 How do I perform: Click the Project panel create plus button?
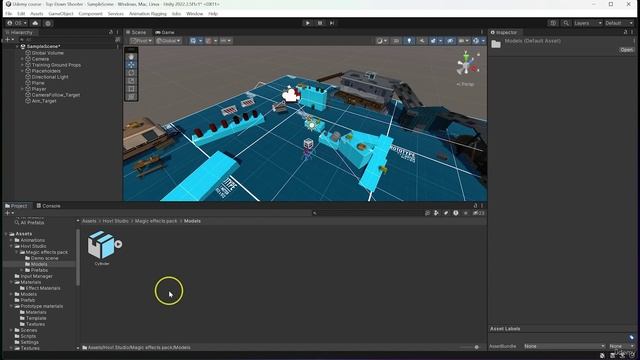point(9,213)
